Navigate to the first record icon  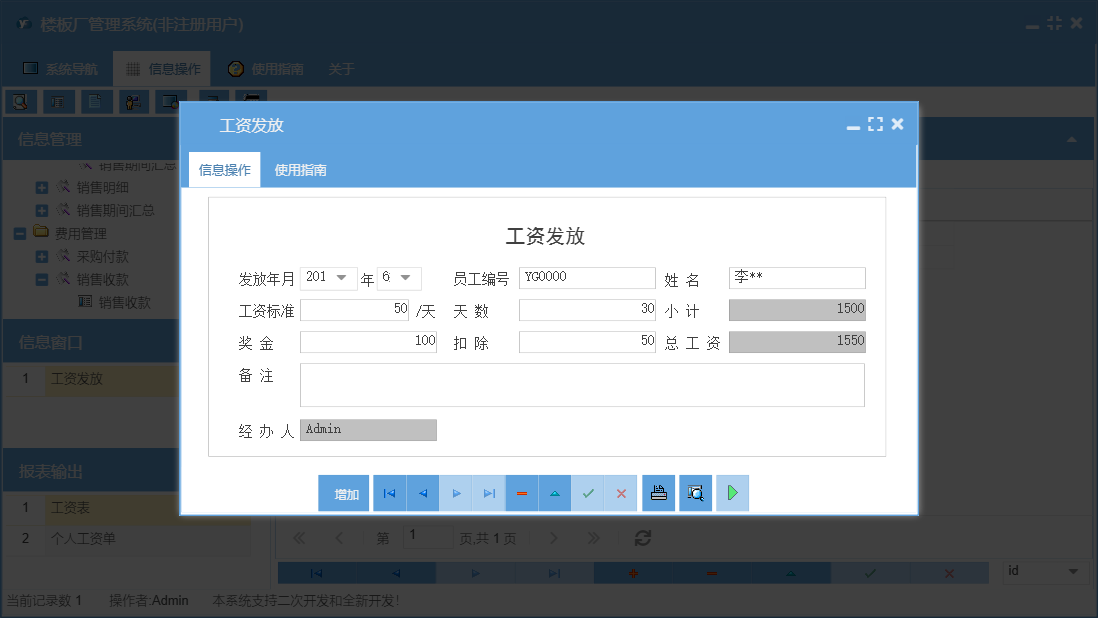[x=389, y=493]
